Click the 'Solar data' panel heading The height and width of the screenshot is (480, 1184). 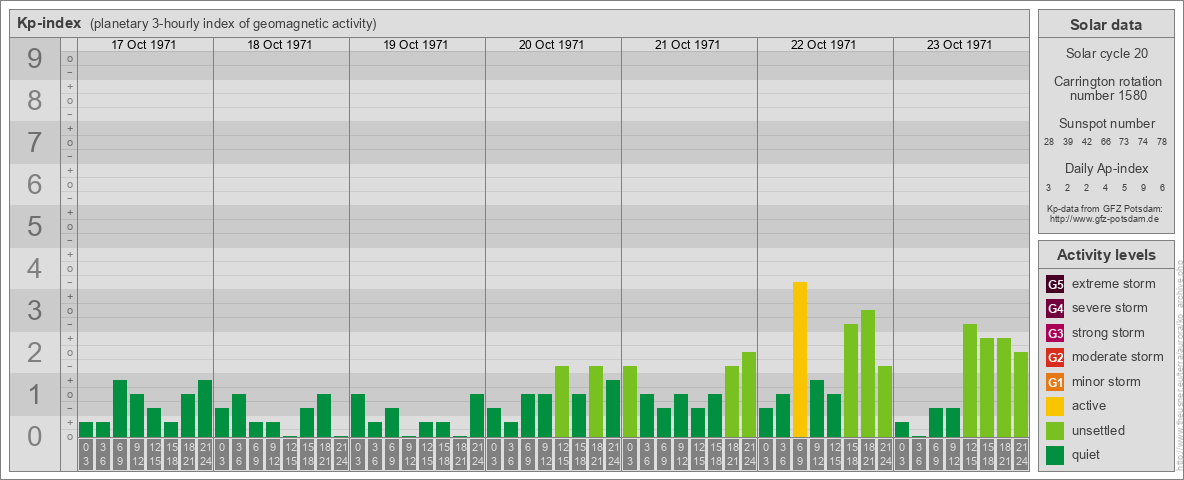click(x=1106, y=25)
